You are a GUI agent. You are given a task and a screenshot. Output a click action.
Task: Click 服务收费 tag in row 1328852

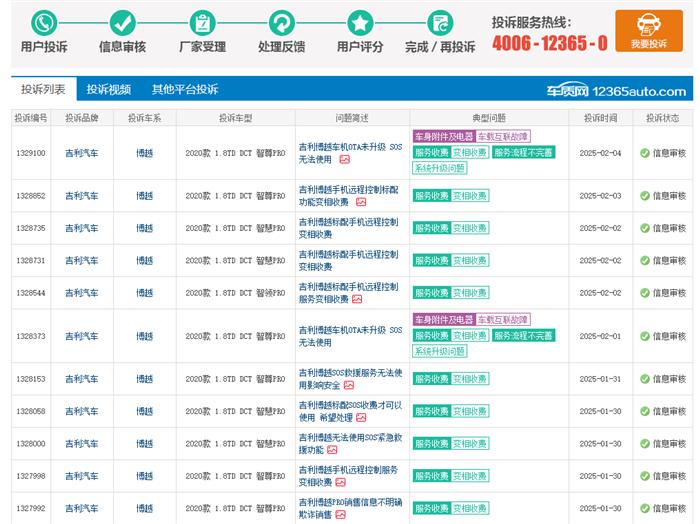(432, 195)
